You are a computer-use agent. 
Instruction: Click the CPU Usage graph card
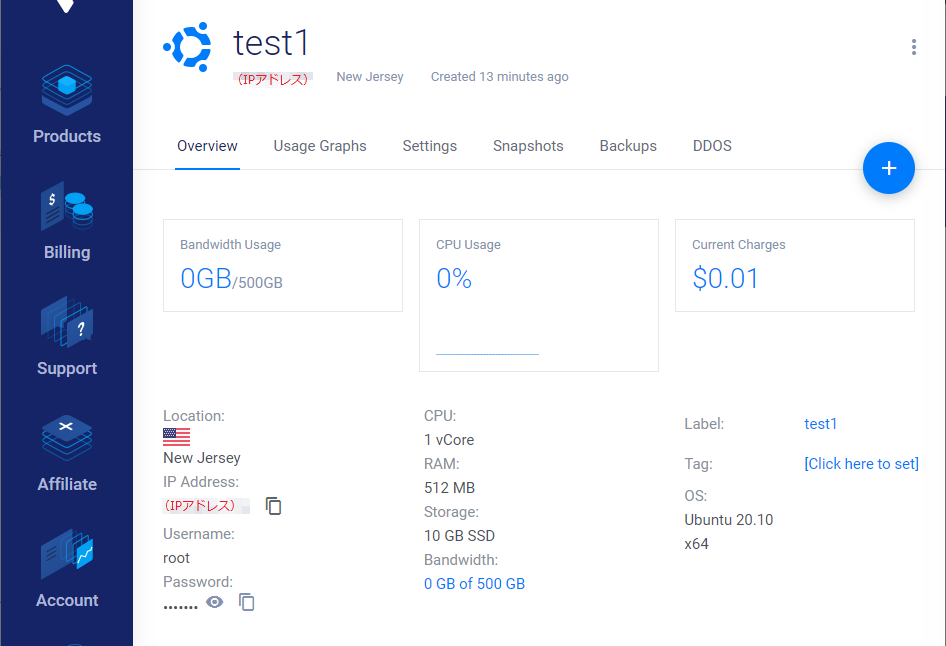539,296
